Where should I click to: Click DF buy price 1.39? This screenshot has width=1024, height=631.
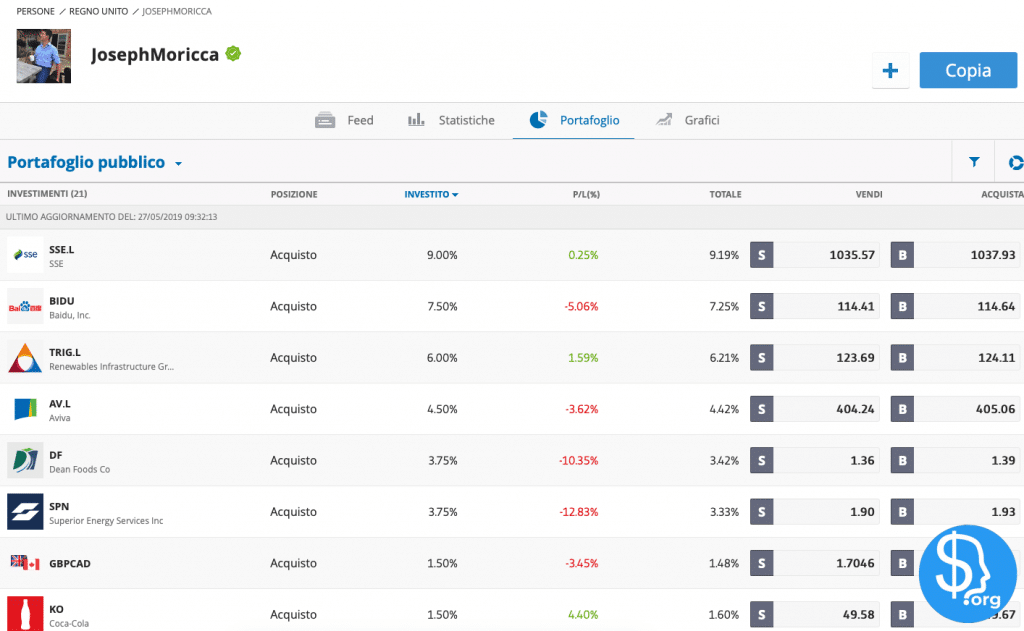1004,461
